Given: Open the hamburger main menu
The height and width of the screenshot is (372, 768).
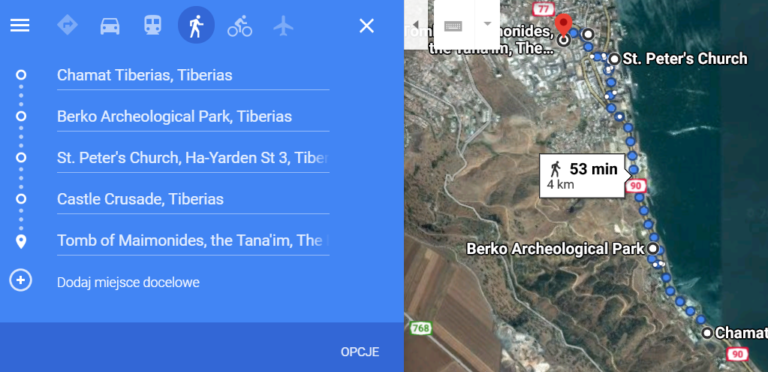Looking at the screenshot, I should click(20, 25).
